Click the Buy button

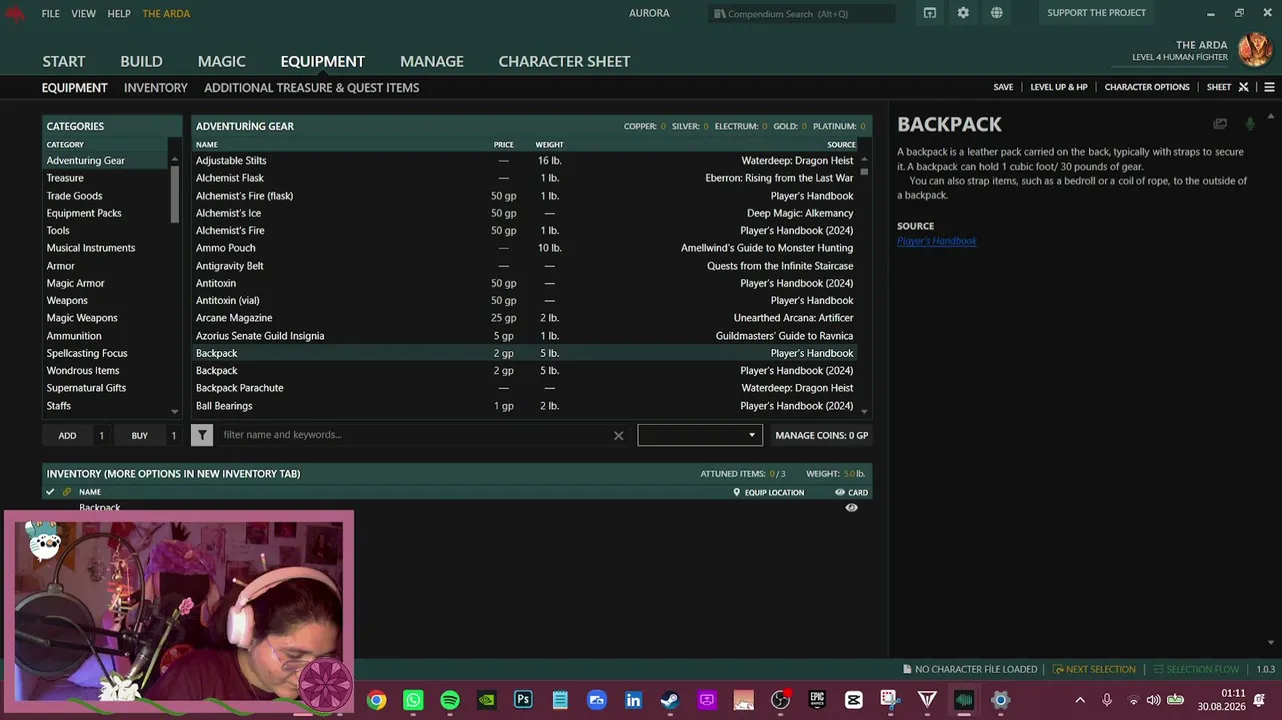[139, 435]
